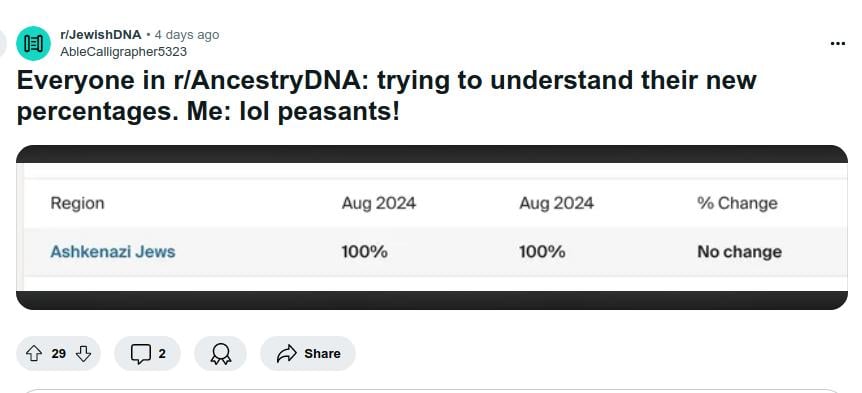
Task: Click the 4 days ago timestamp
Action: 187,35
